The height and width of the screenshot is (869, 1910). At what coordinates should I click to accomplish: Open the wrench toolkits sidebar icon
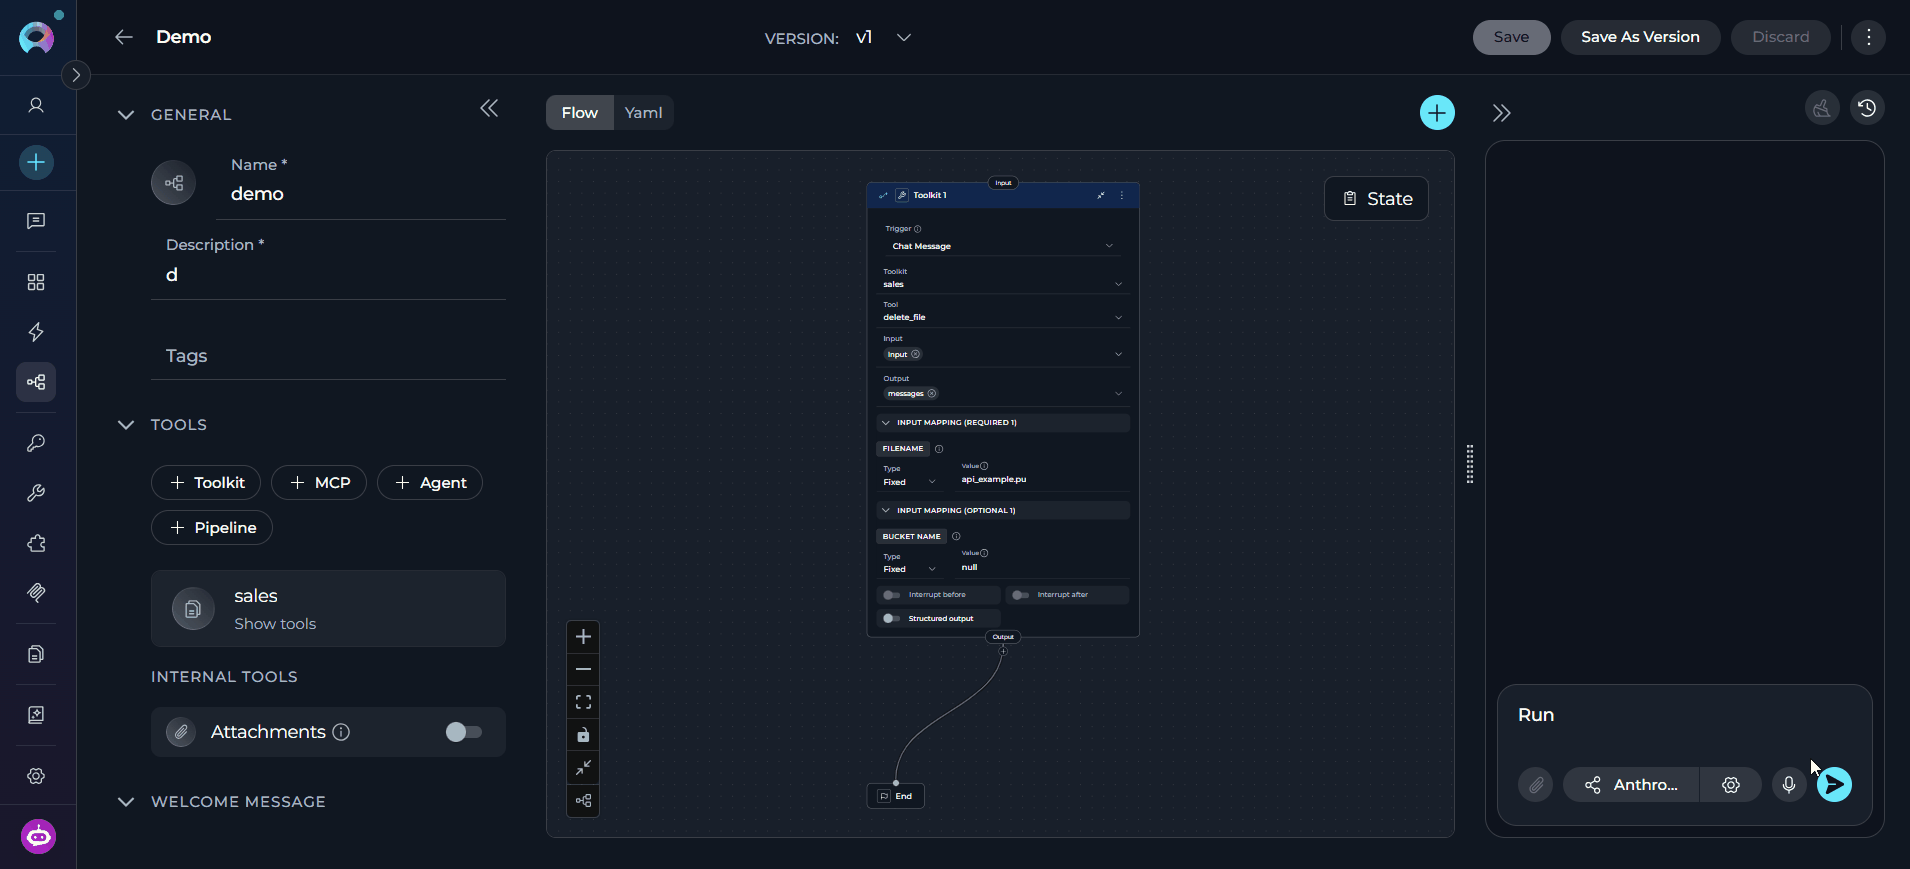[x=36, y=493]
